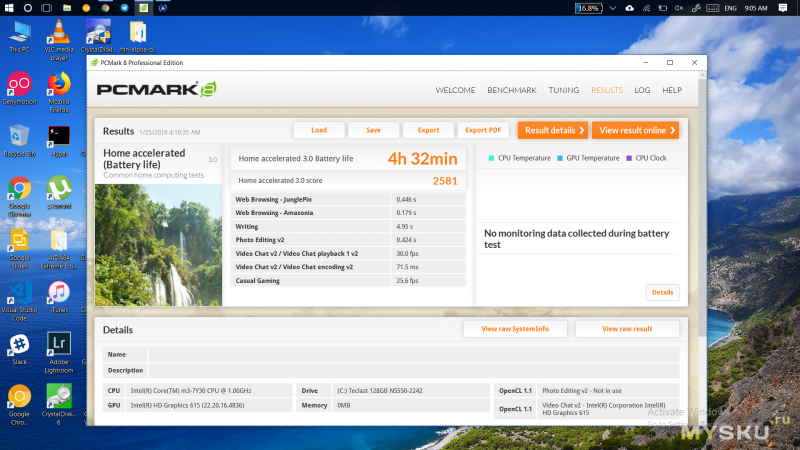
Task: Click the Video Chat encoding v2 row
Action: (x=348, y=267)
